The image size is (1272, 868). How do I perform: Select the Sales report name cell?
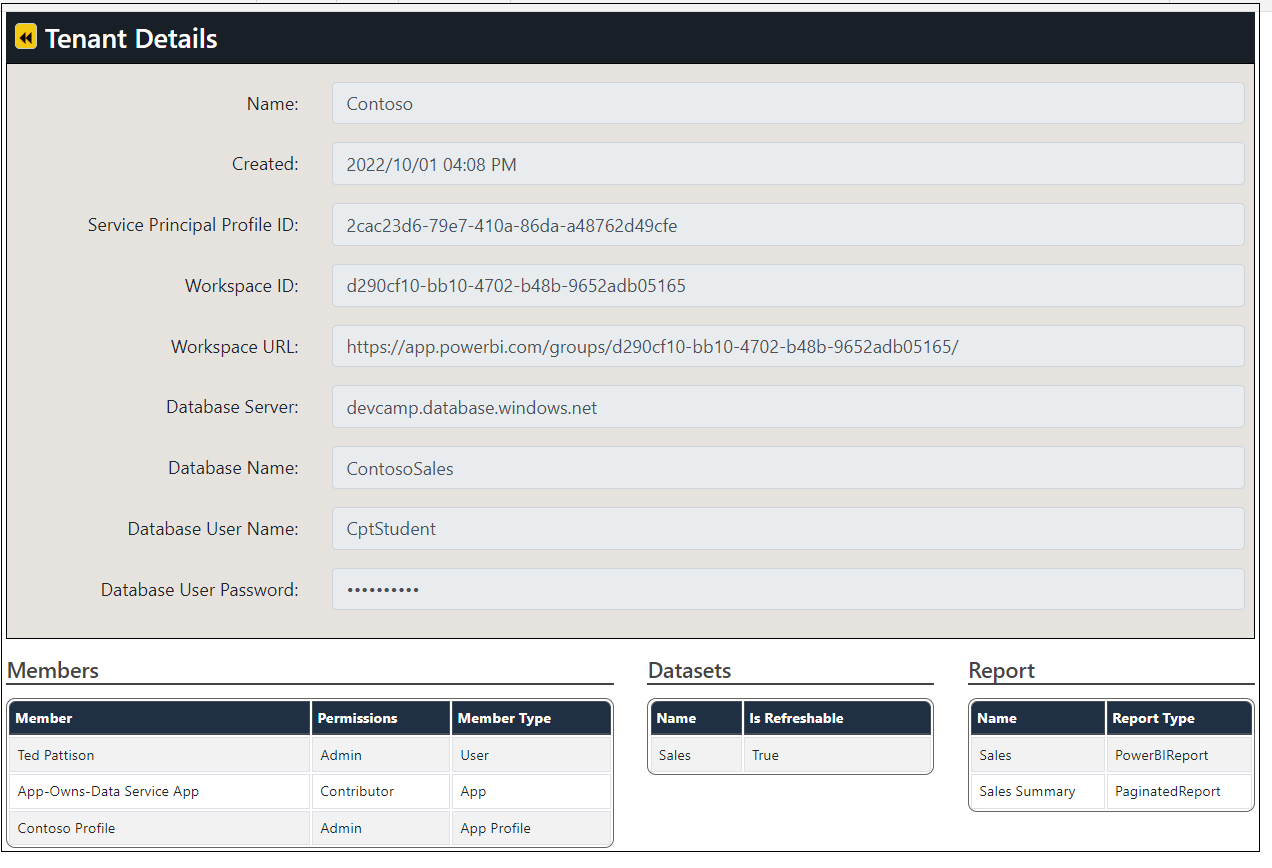point(1038,755)
